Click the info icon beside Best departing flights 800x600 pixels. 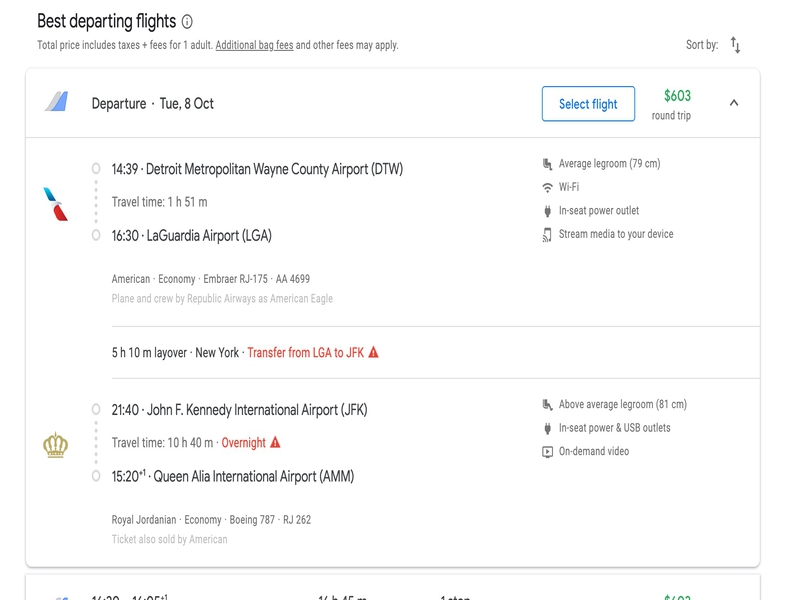pyautogui.click(x=187, y=22)
